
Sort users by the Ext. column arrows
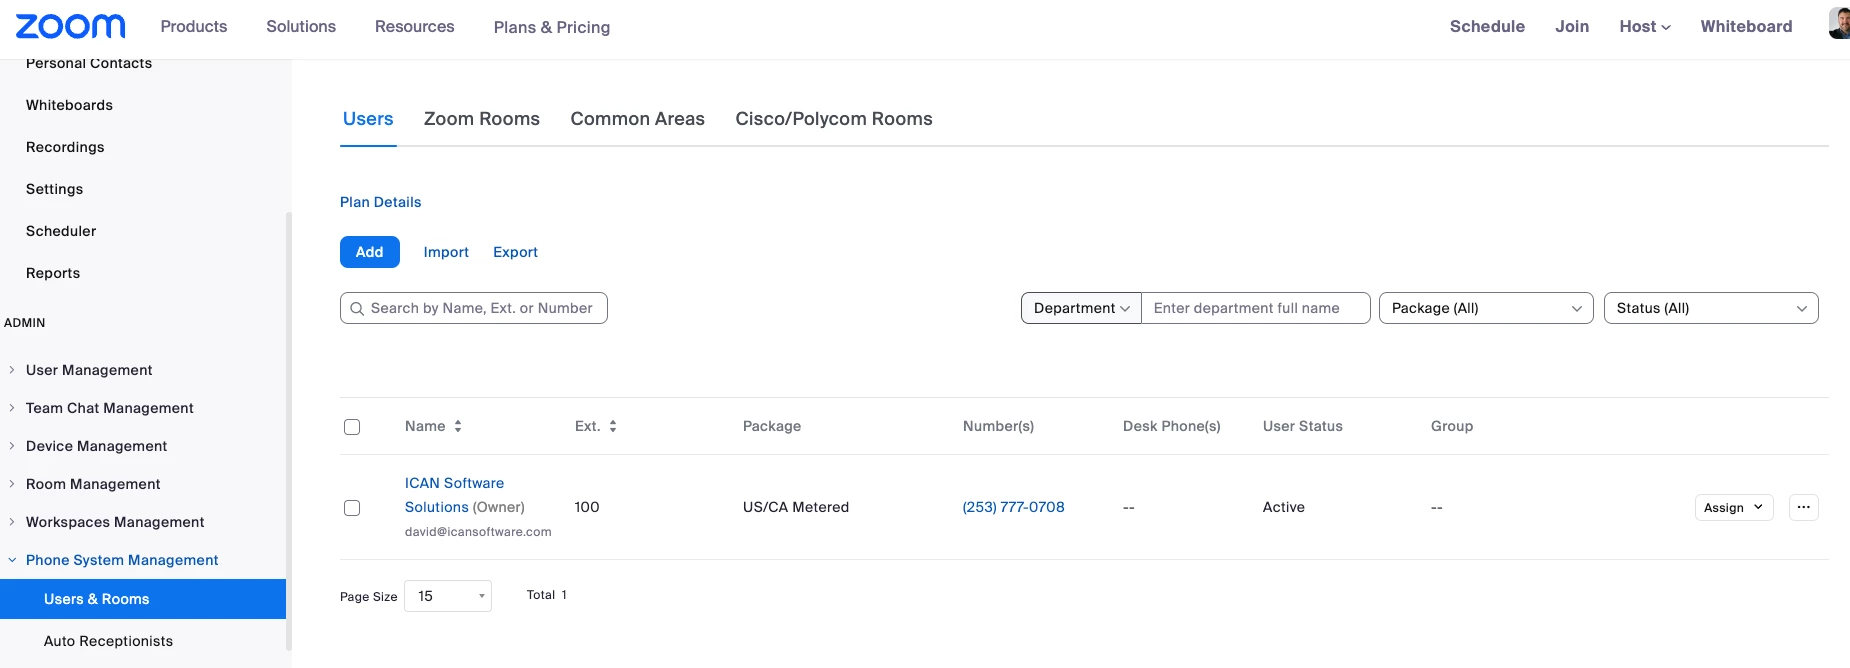pos(613,426)
